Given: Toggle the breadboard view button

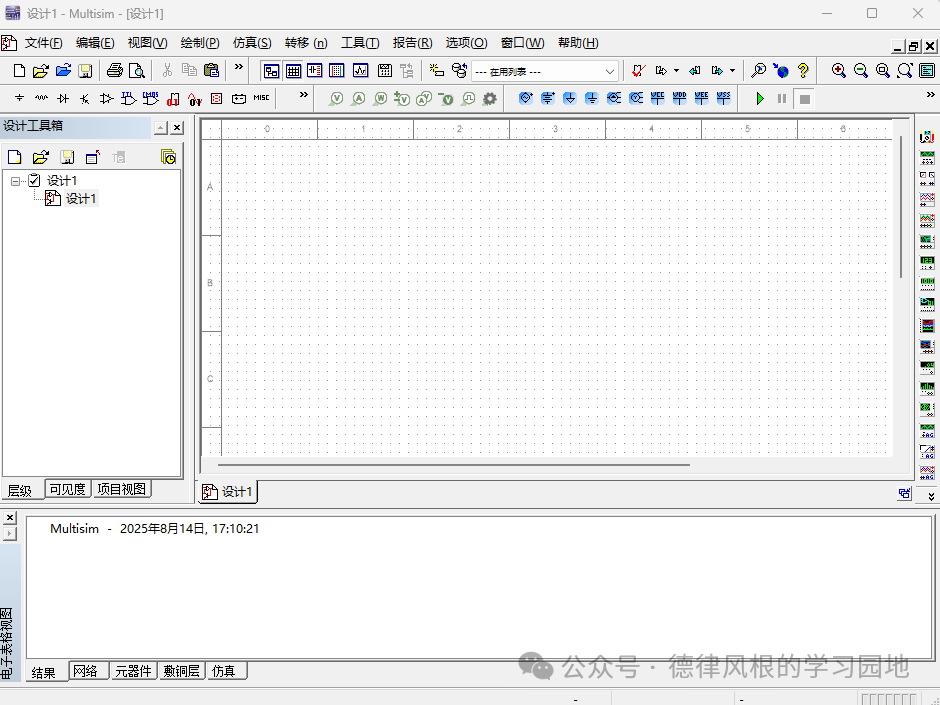Looking at the screenshot, I should tap(337, 71).
